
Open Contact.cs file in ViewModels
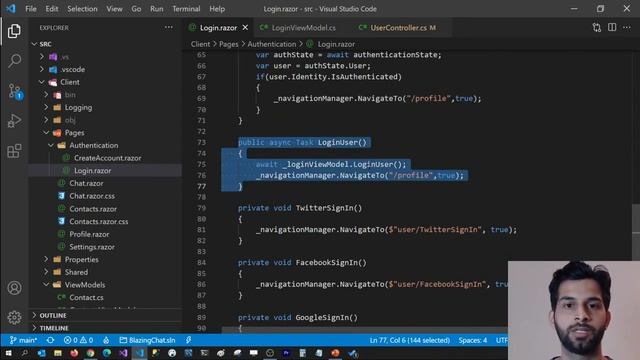click(x=105, y=298)
